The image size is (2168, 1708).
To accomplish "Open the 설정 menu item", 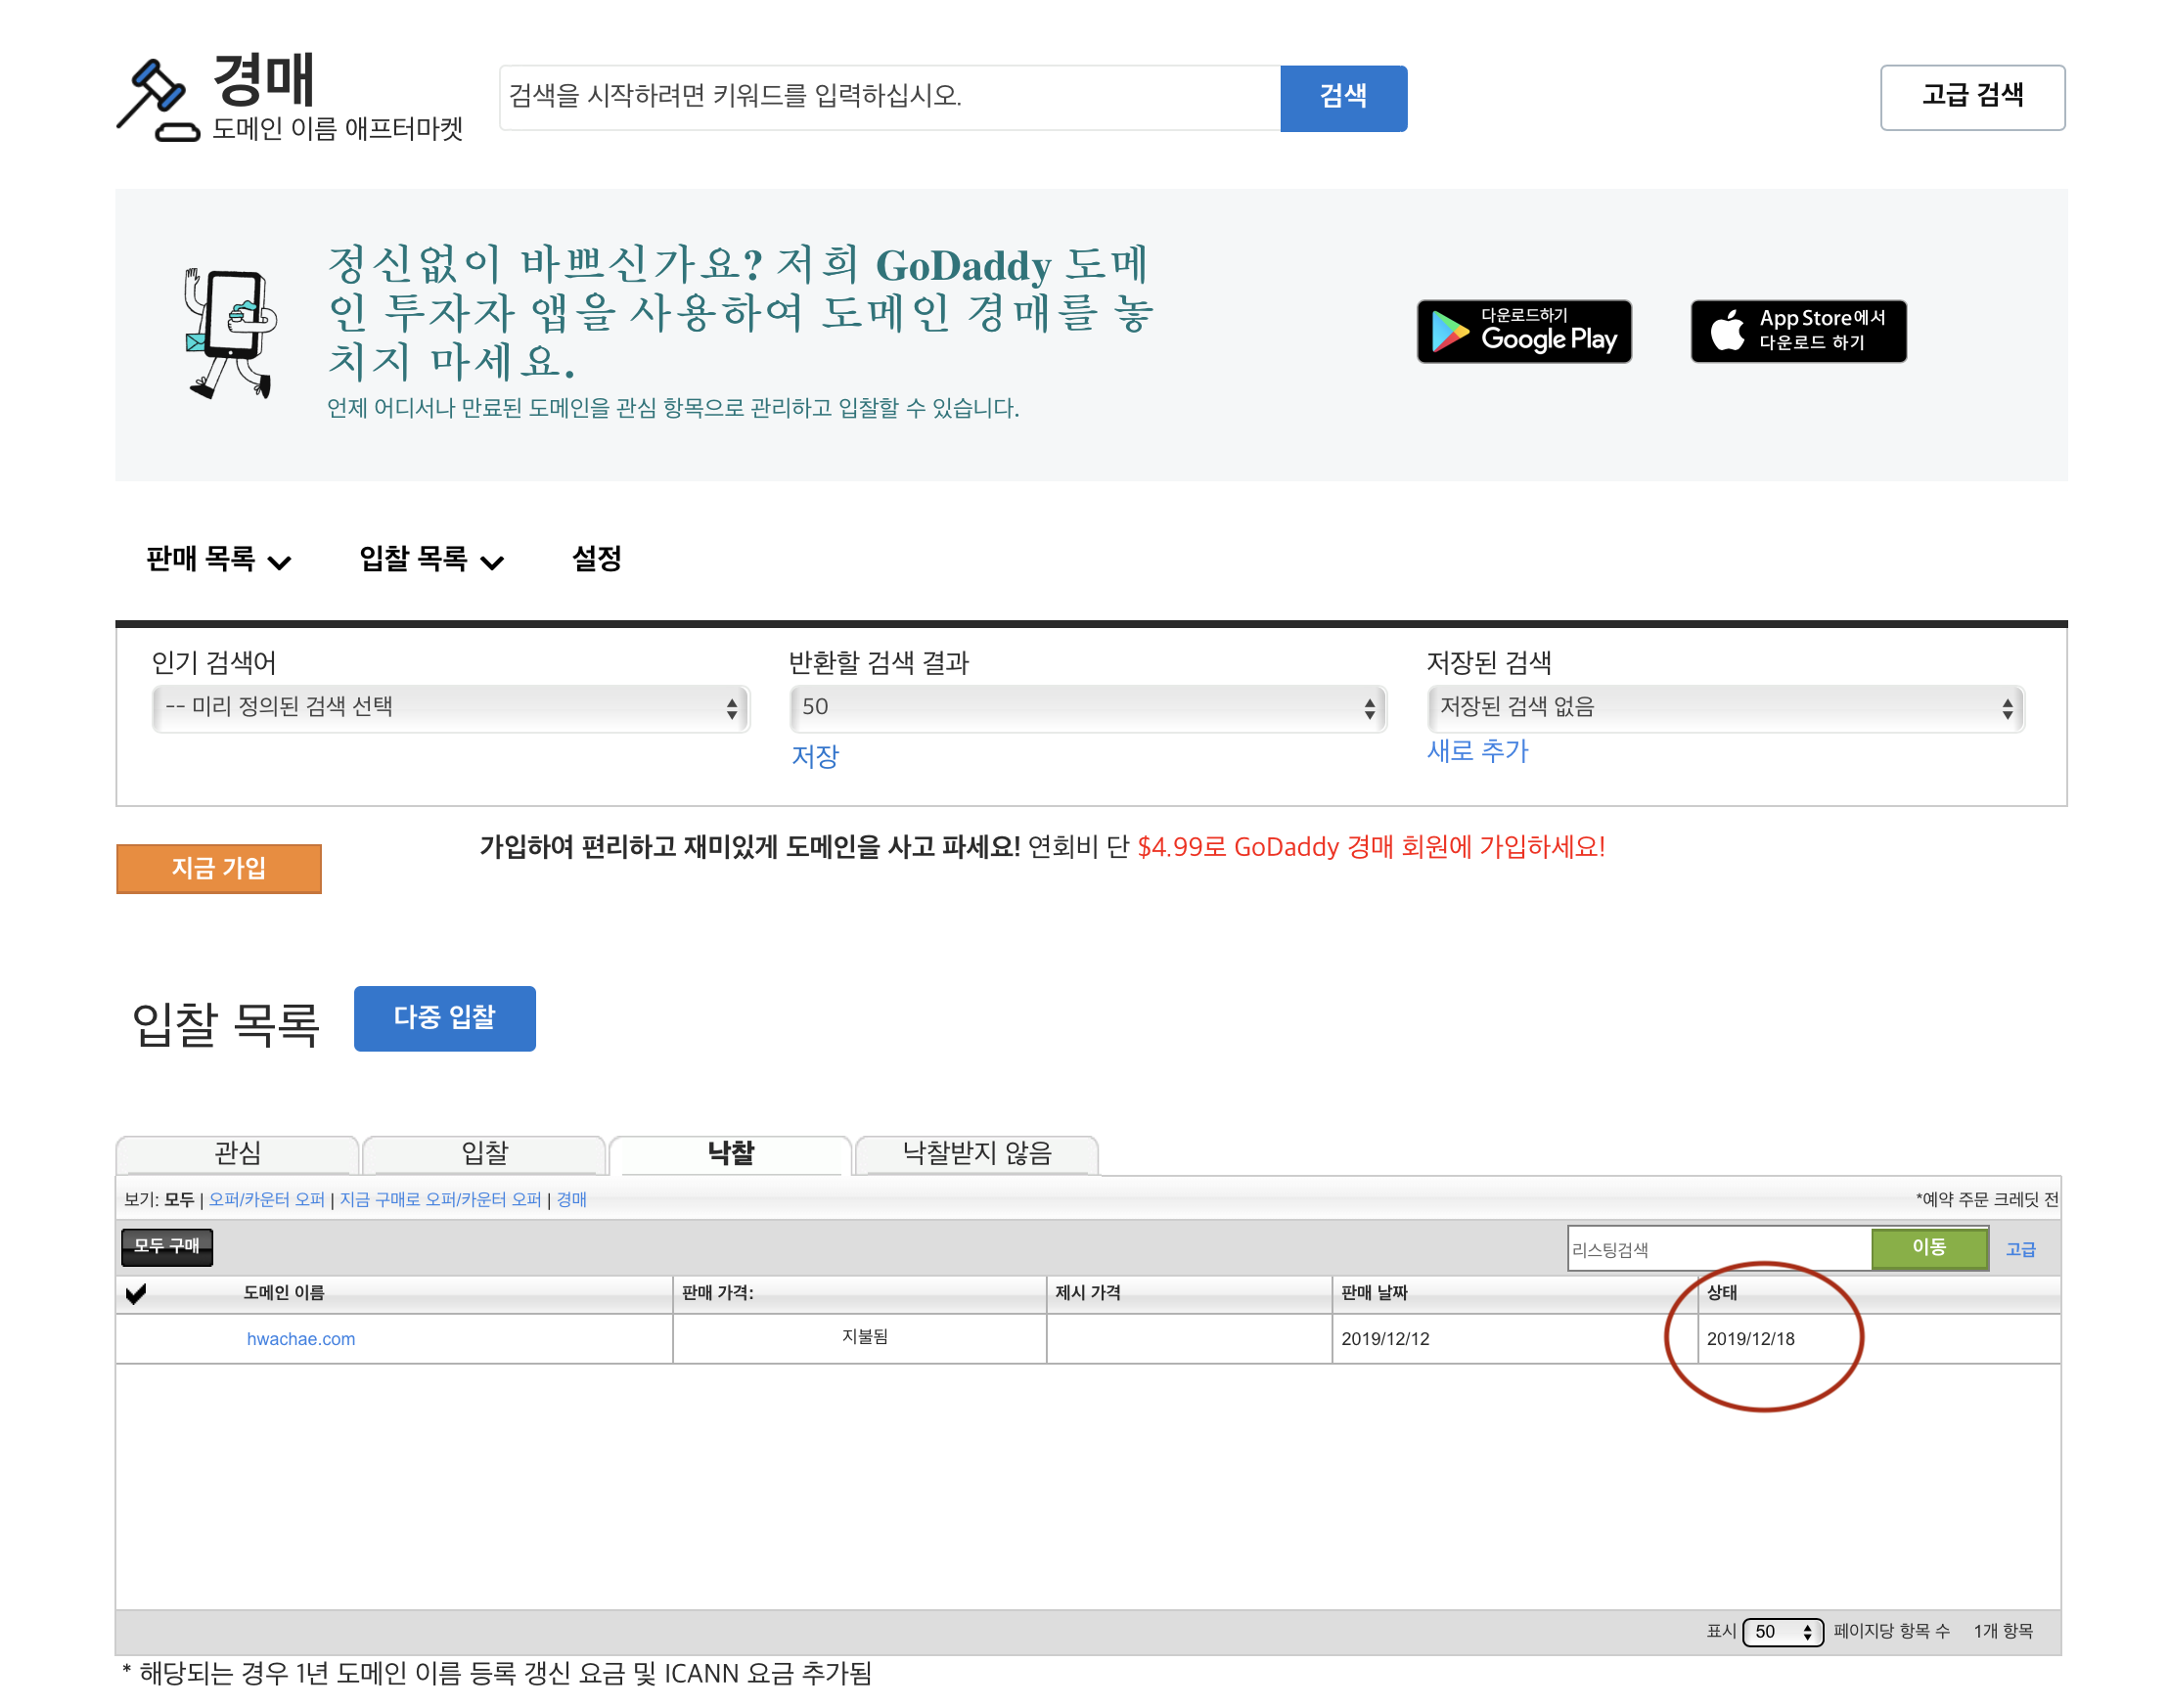I will (x=596, y=558).
